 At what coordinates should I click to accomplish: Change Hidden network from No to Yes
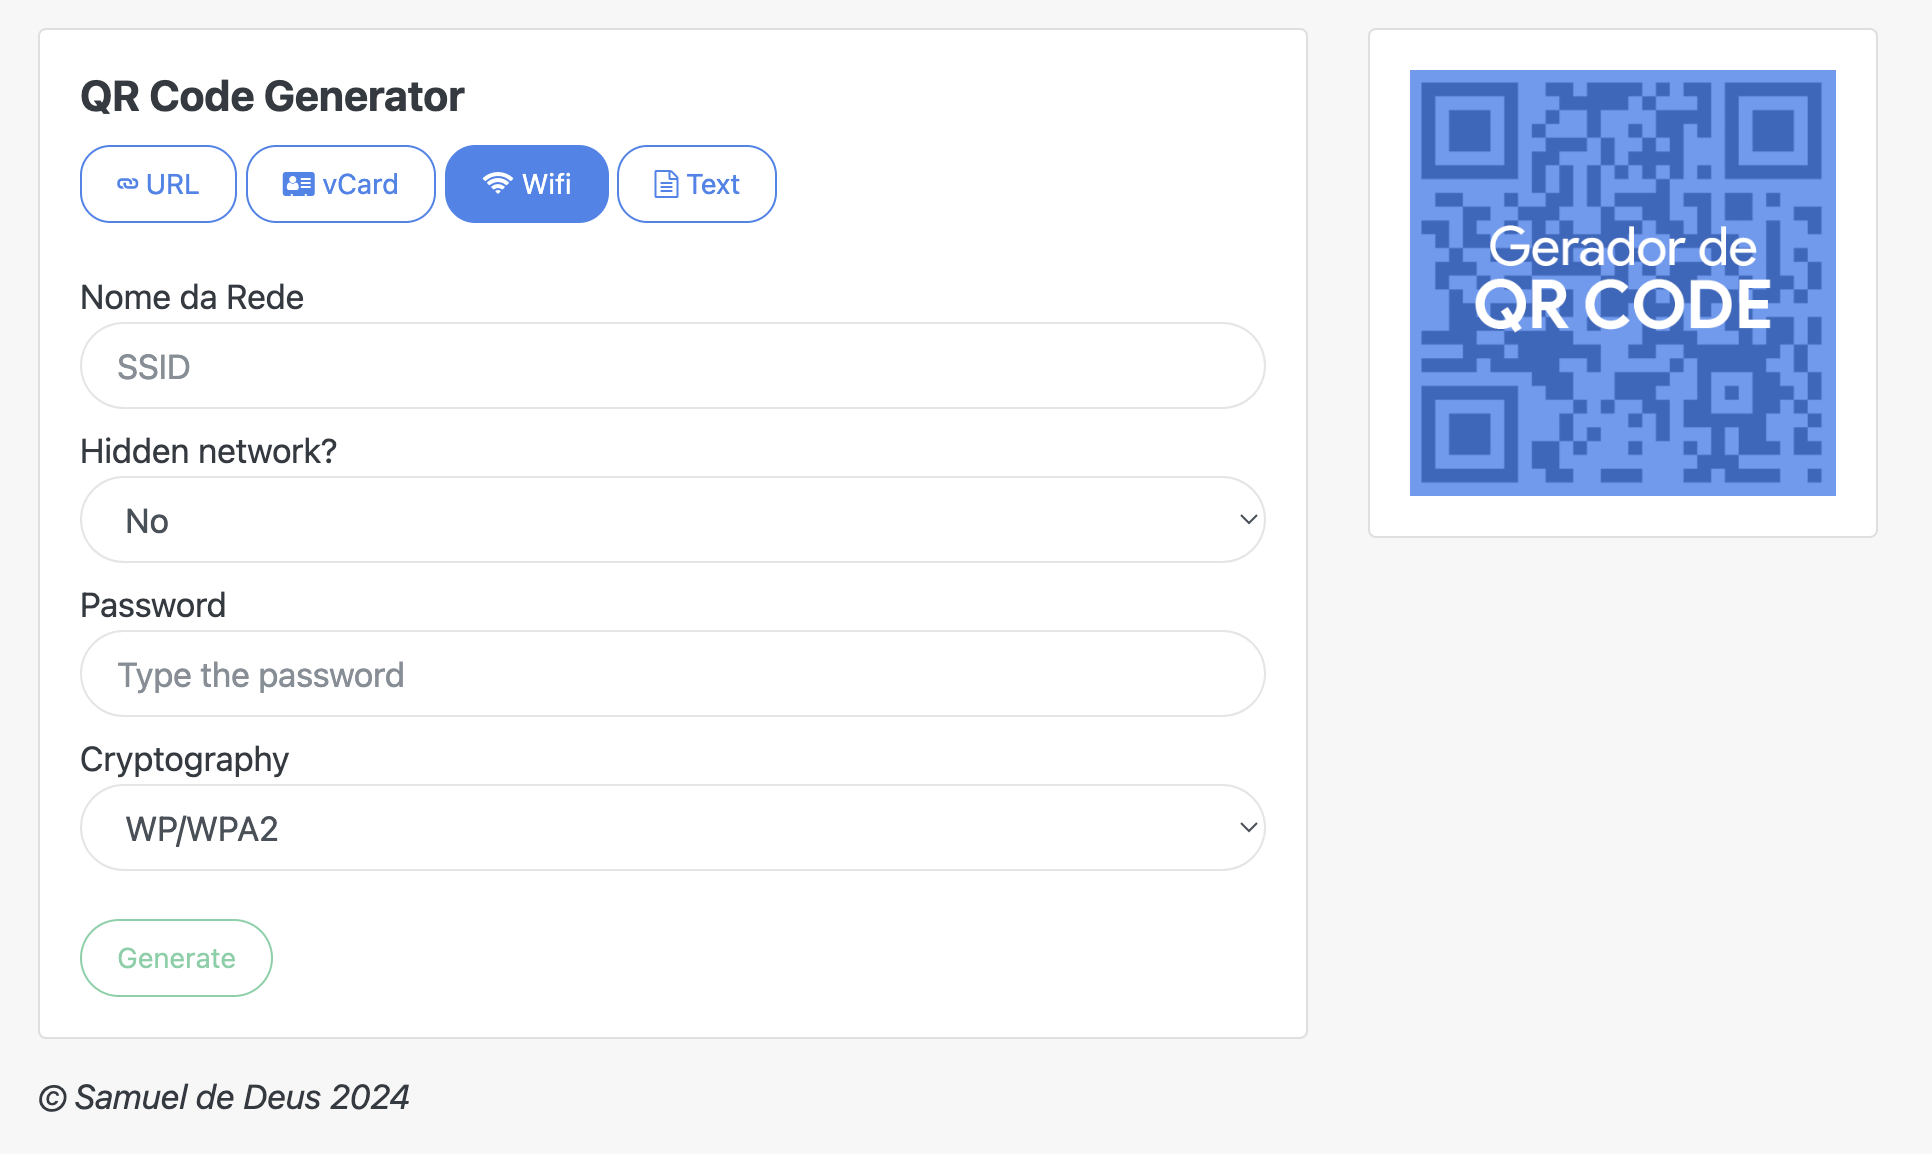pos(672,519)
